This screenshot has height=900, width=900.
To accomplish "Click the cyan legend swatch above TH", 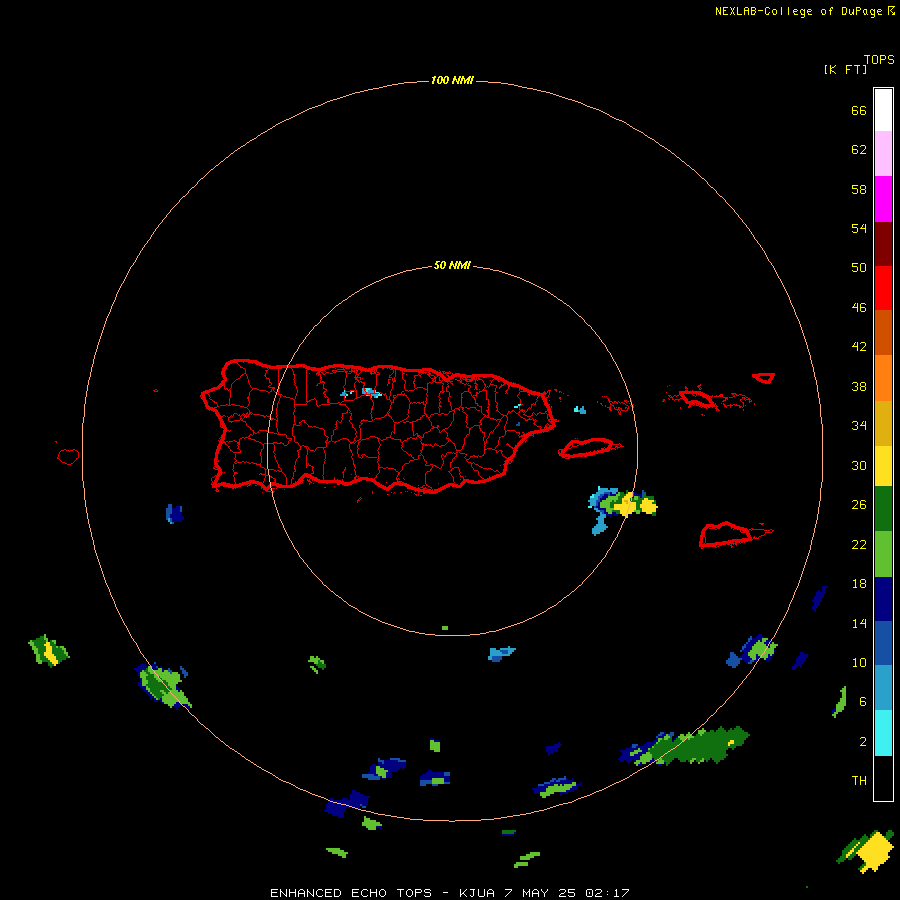I will [x=883, y=733].
